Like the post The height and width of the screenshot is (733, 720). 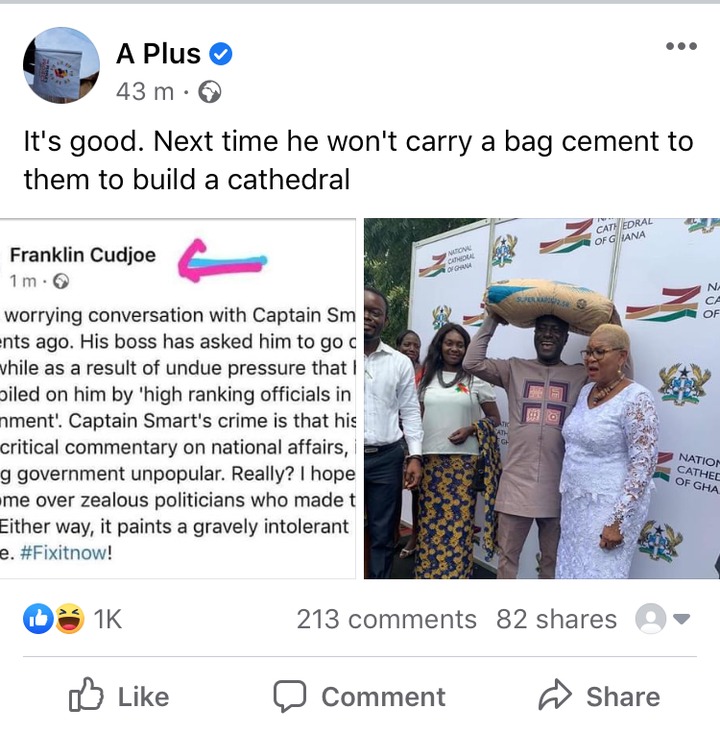[119, 697]
